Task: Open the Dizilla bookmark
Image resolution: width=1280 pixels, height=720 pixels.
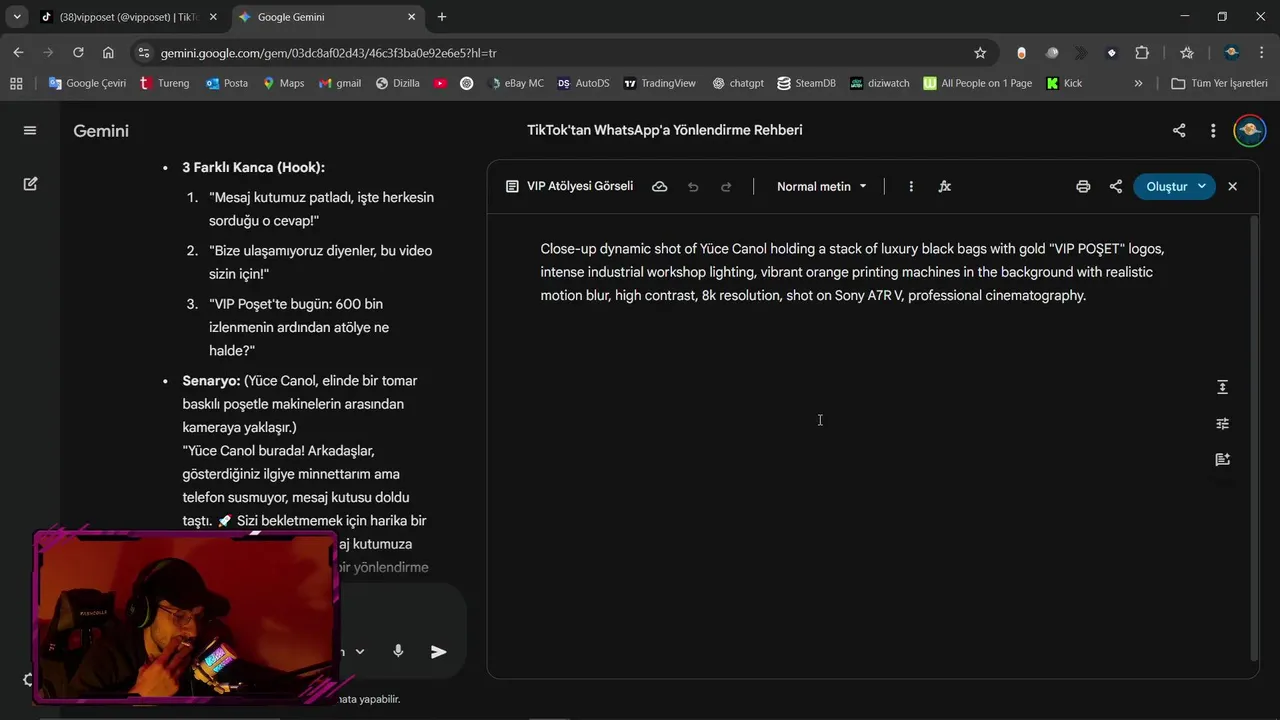Action: (397, 83)
